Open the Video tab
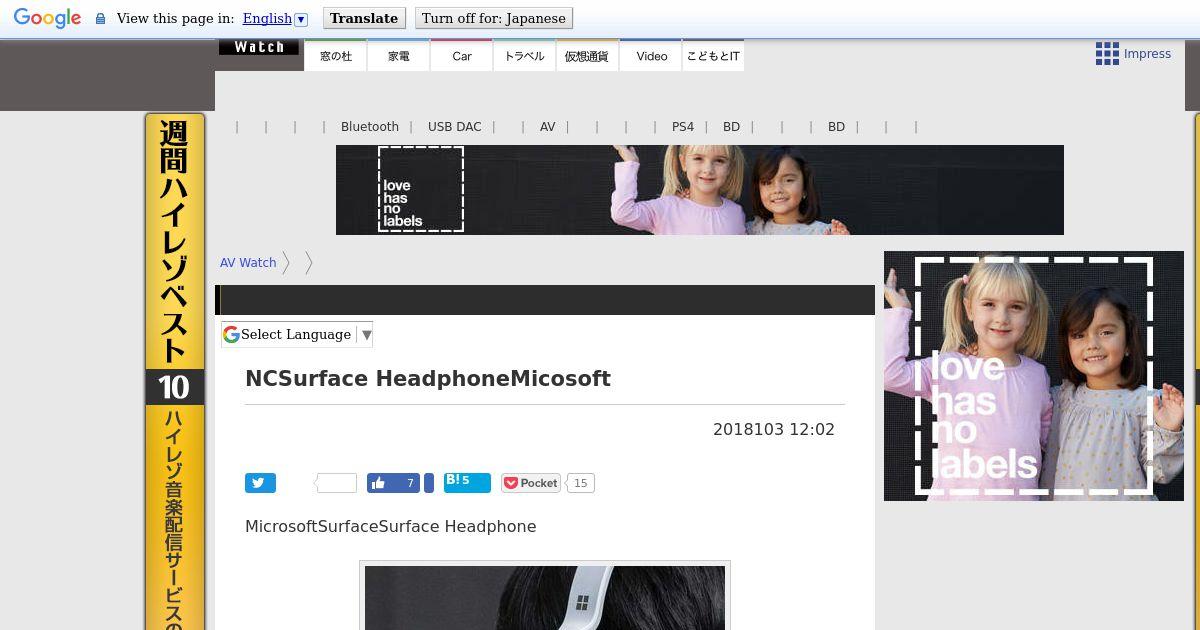This screenshot has width=1200, height=630. [x=651, y=56]
